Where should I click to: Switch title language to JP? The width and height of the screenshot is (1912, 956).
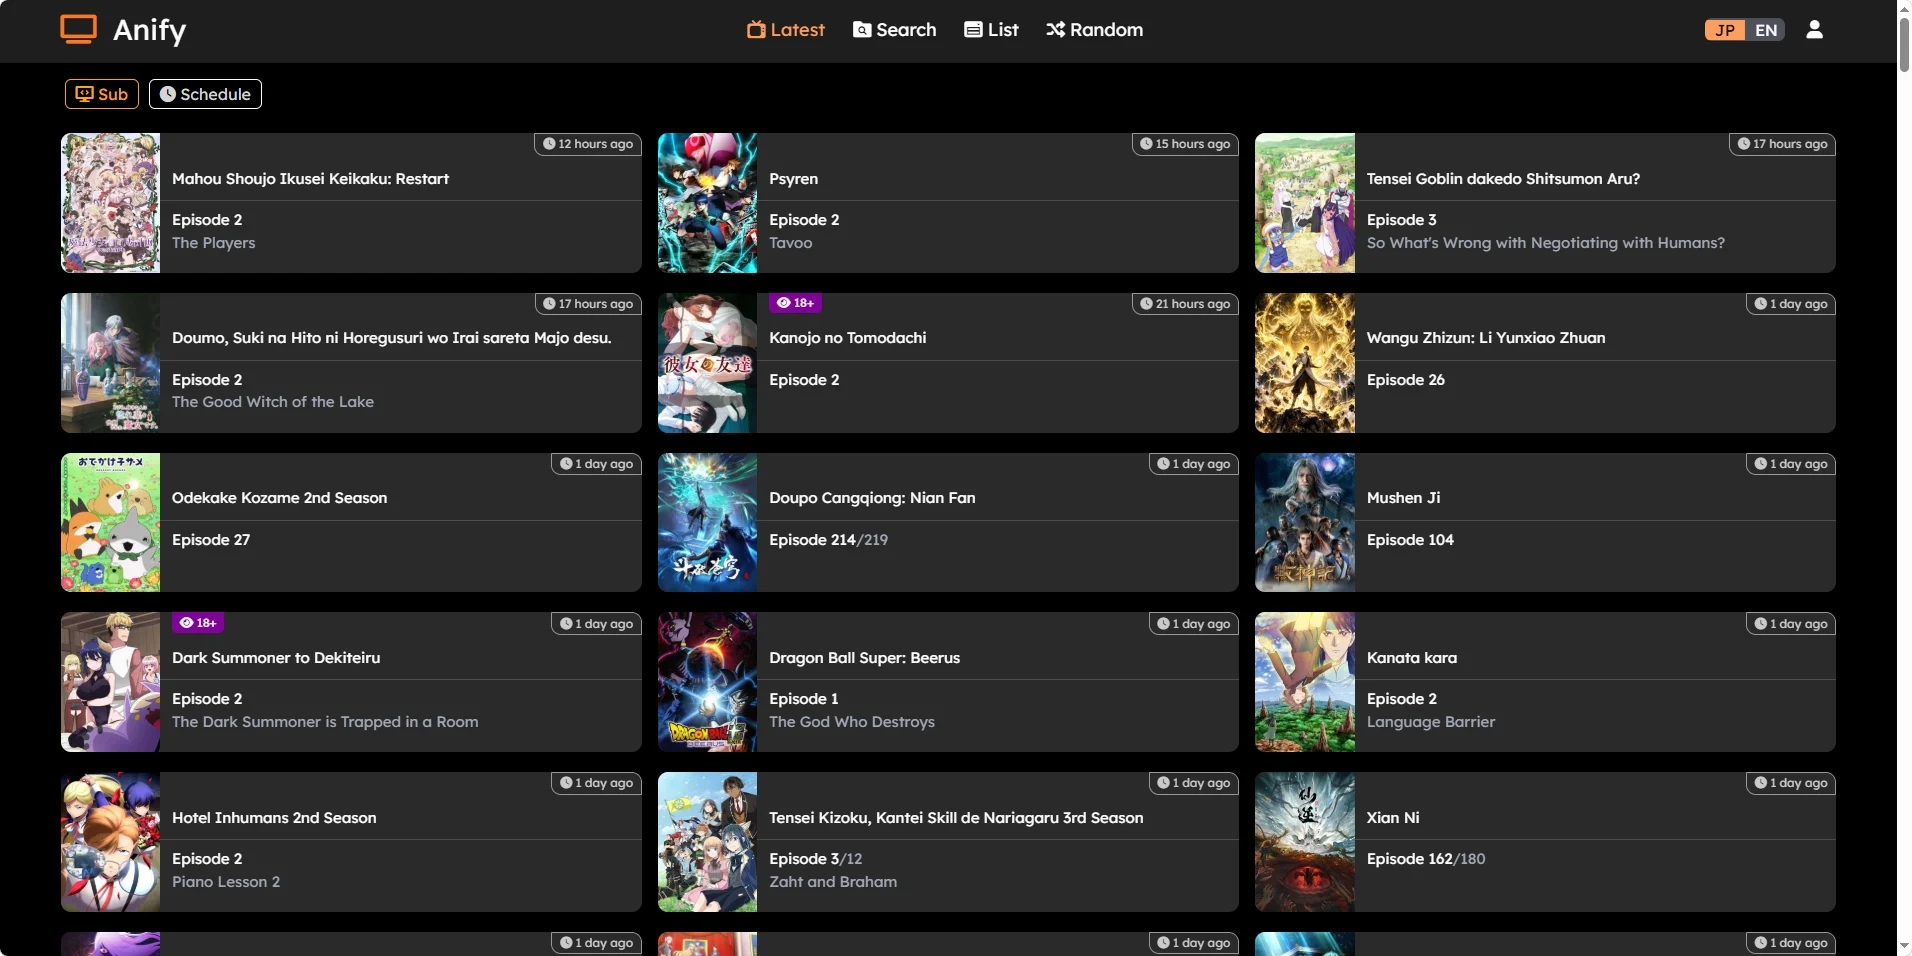1725,30
